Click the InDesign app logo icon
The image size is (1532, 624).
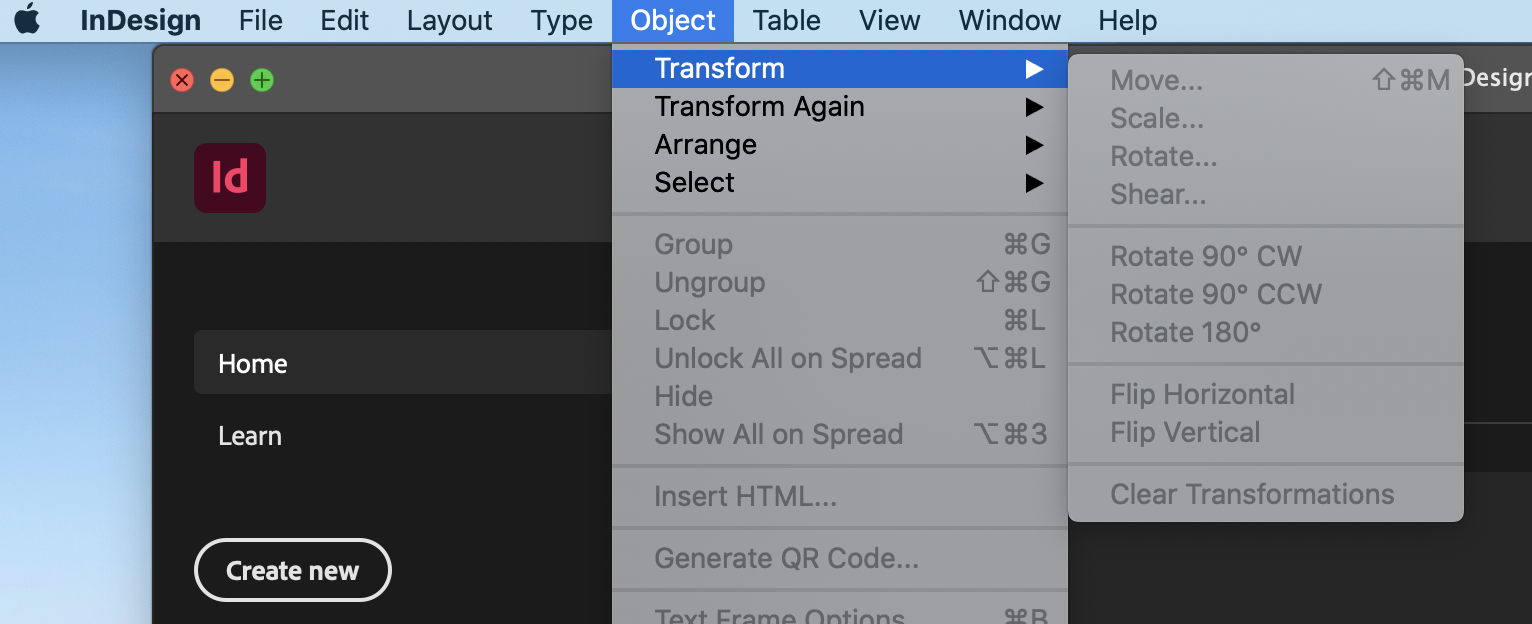[230, 177]
